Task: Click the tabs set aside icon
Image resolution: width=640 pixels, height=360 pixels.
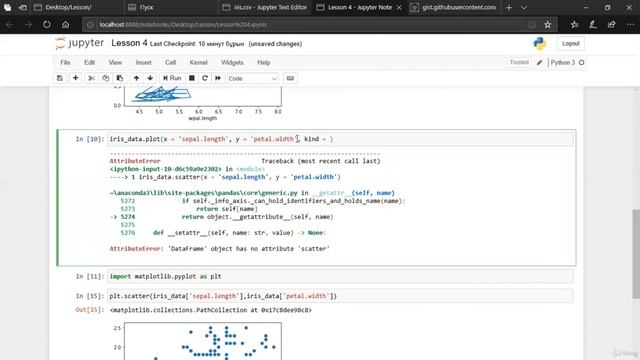Action: (x=8, y=7)
